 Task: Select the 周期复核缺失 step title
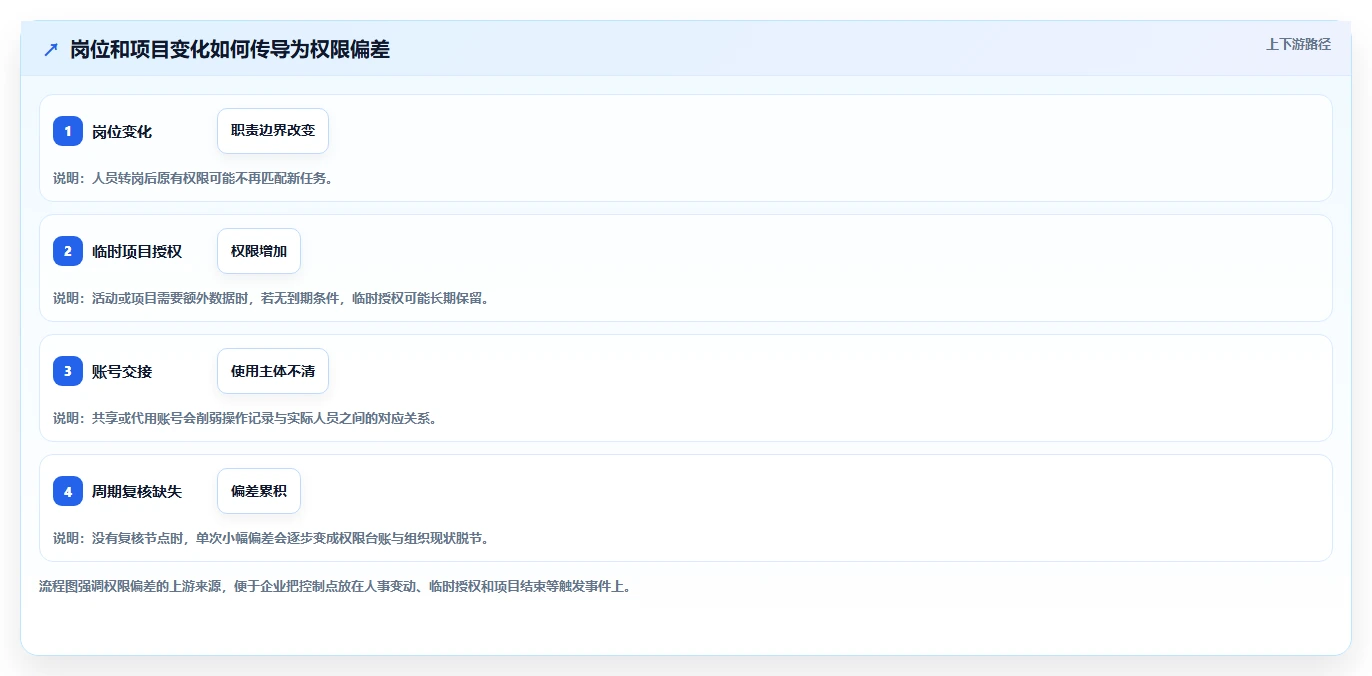click(137, 491)
